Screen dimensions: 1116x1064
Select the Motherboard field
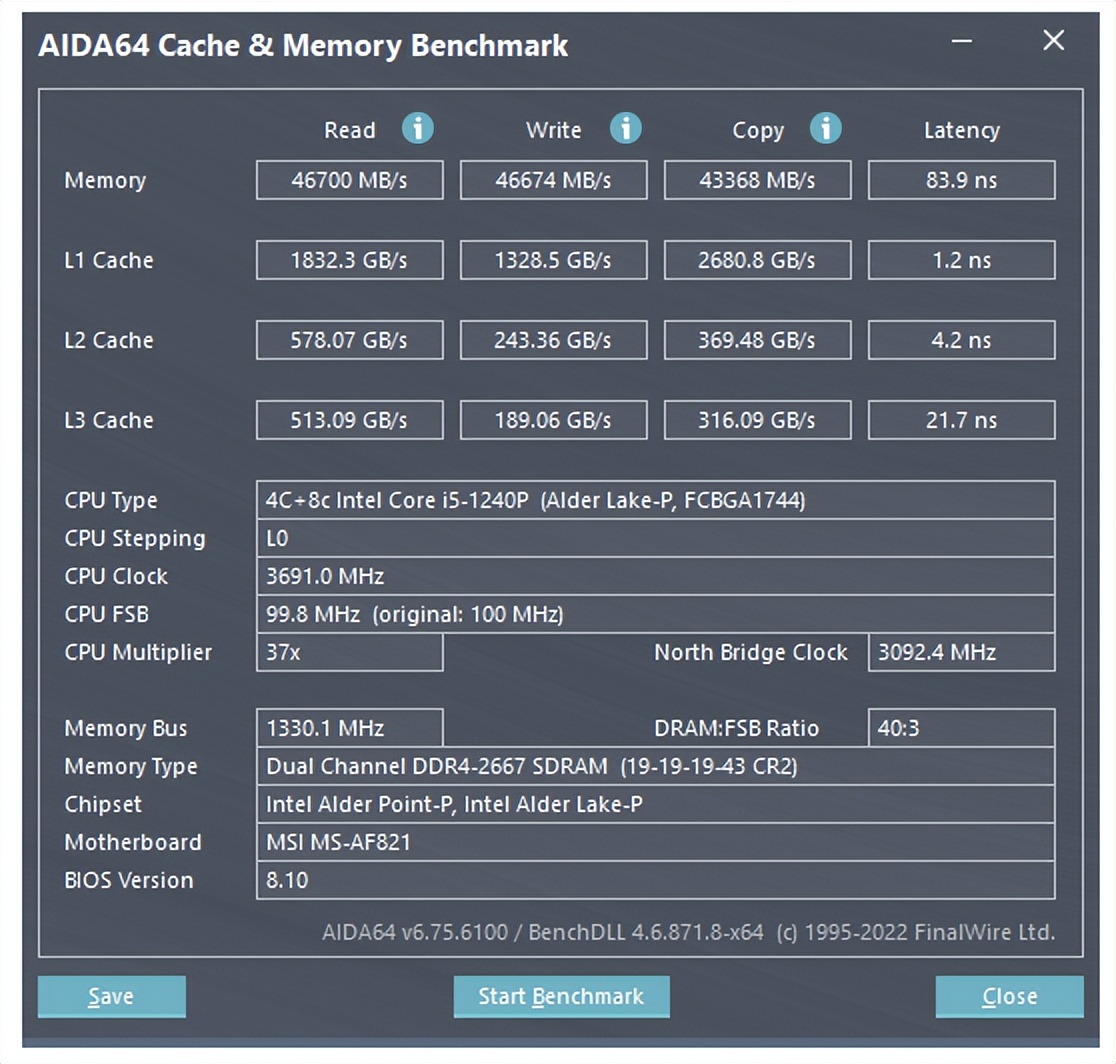click(x=655, y=843)
